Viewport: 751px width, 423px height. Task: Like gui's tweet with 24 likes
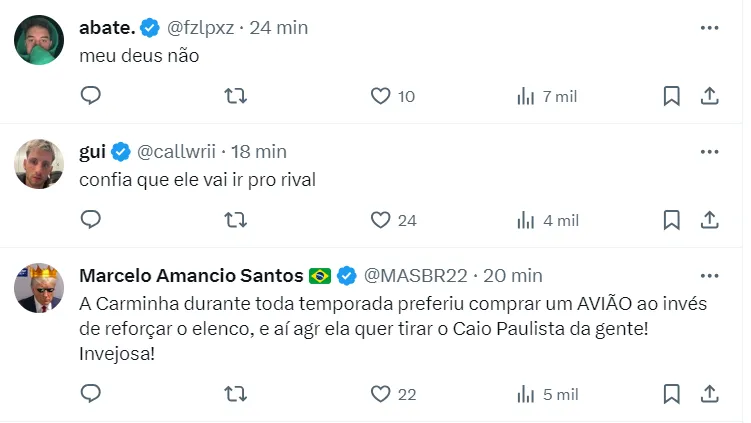point(380,220)
